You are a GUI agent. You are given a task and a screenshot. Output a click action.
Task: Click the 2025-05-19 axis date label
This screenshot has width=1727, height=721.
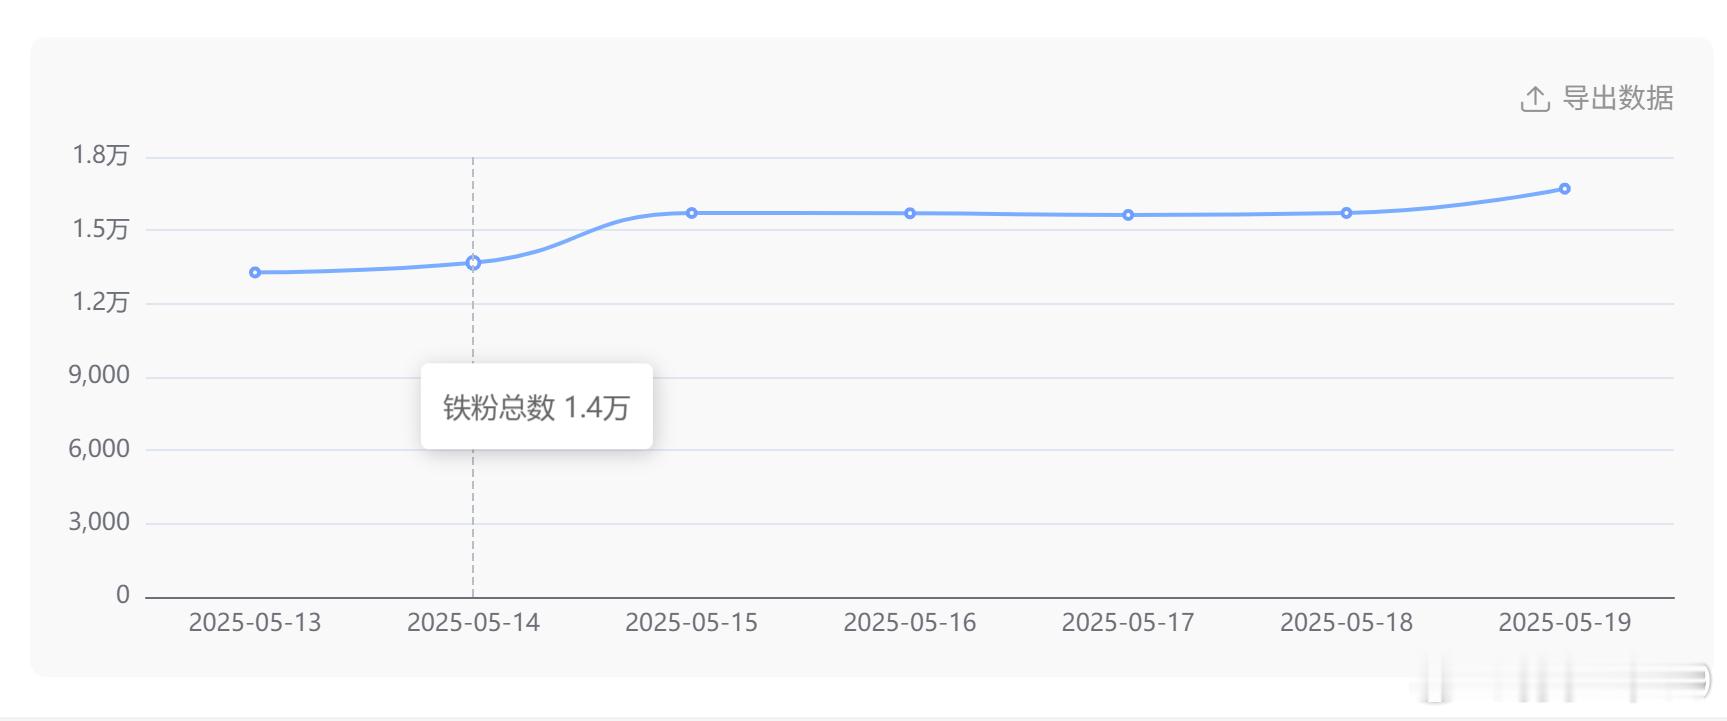click(x=1565, y=623)
